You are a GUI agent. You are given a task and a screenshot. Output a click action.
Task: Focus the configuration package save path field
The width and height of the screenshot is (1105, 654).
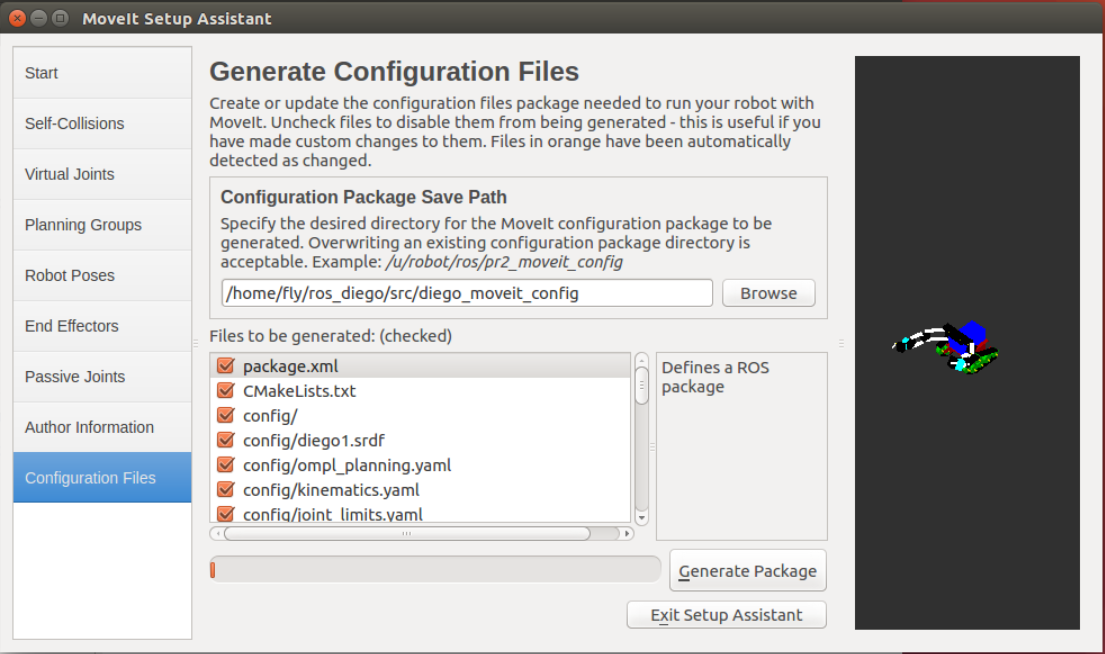coord(467,293)
